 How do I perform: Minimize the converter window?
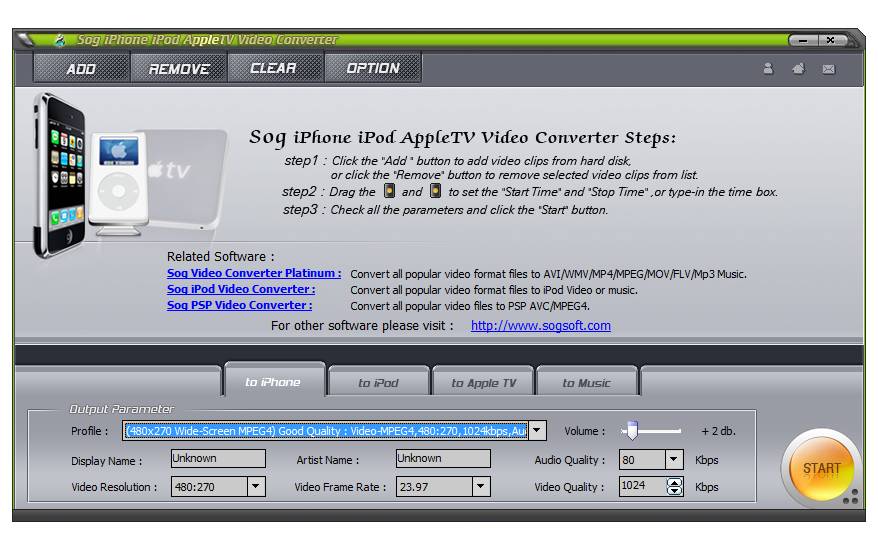pos(803,40)
